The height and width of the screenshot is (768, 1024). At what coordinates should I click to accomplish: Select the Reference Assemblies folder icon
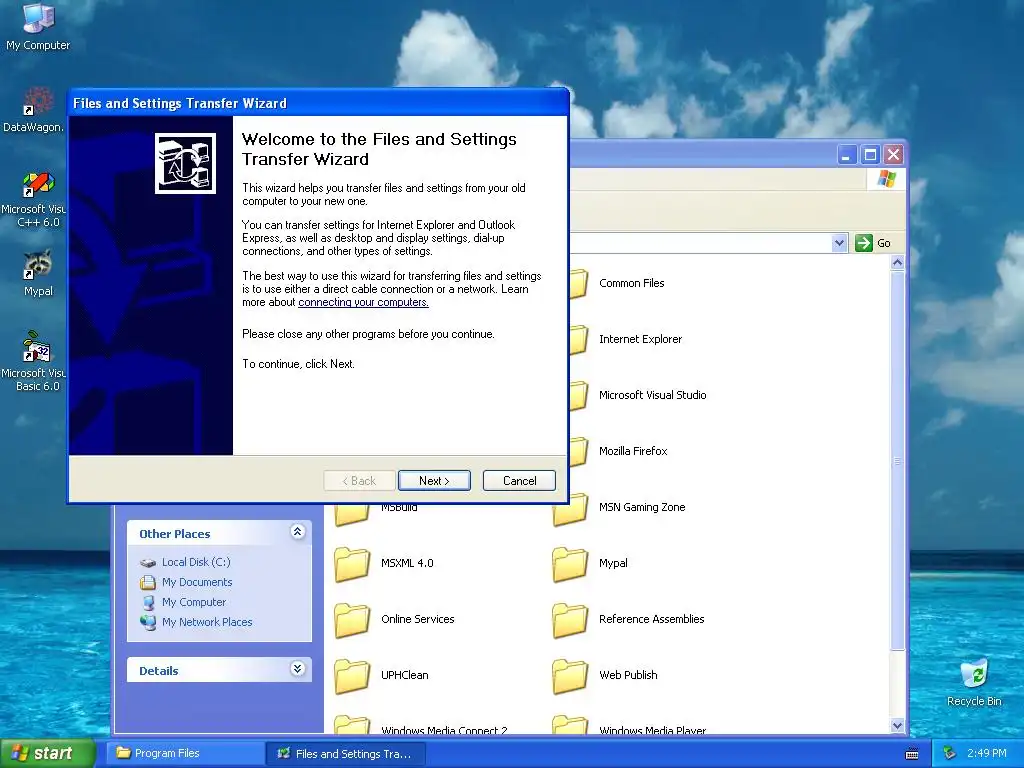coord(570,620)
